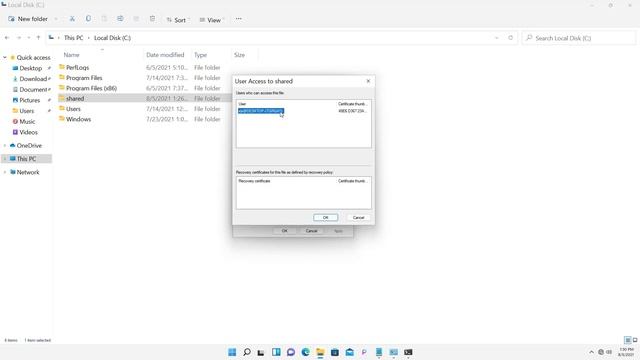Click the Forward navigation arrow

(18, 38)
